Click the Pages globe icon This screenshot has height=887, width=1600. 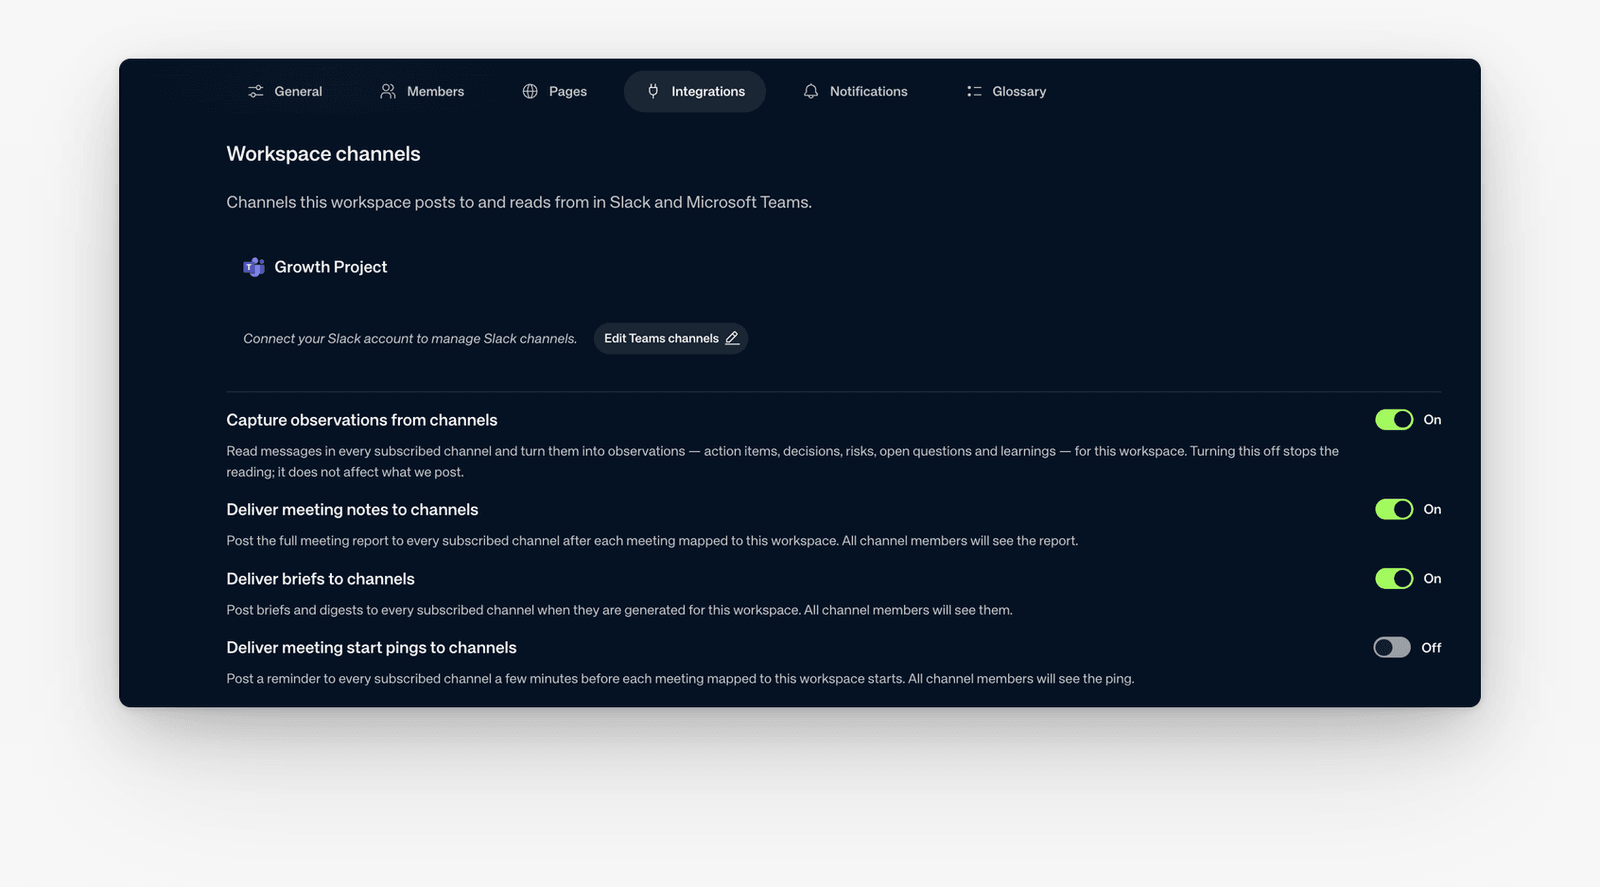(x=530, y=91)
